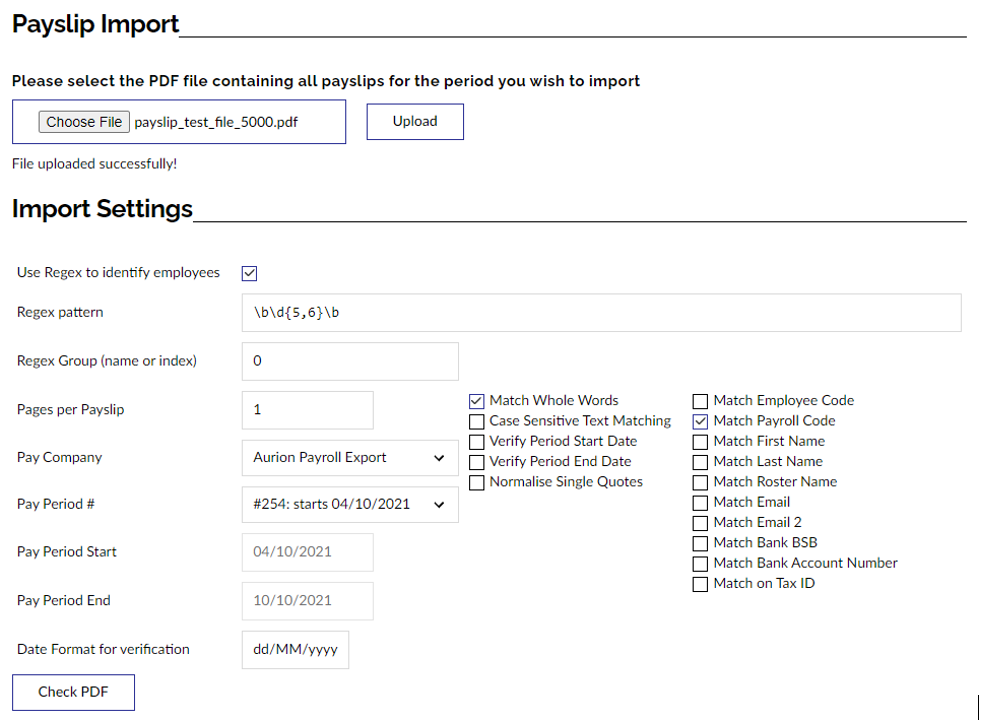Toggle off Match Whole Words
This screenshot has height=722, width=985.
point(477,400)
